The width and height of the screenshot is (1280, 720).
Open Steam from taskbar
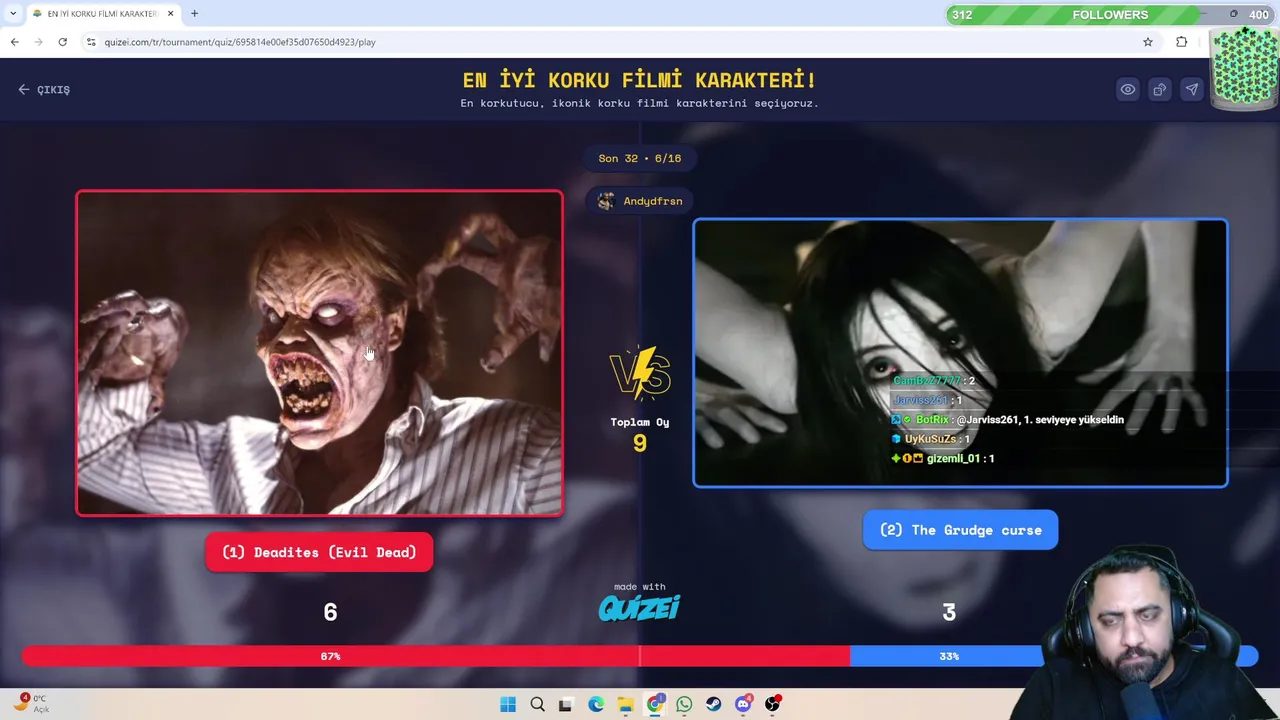pyautogui.click(x=713, y=704)
